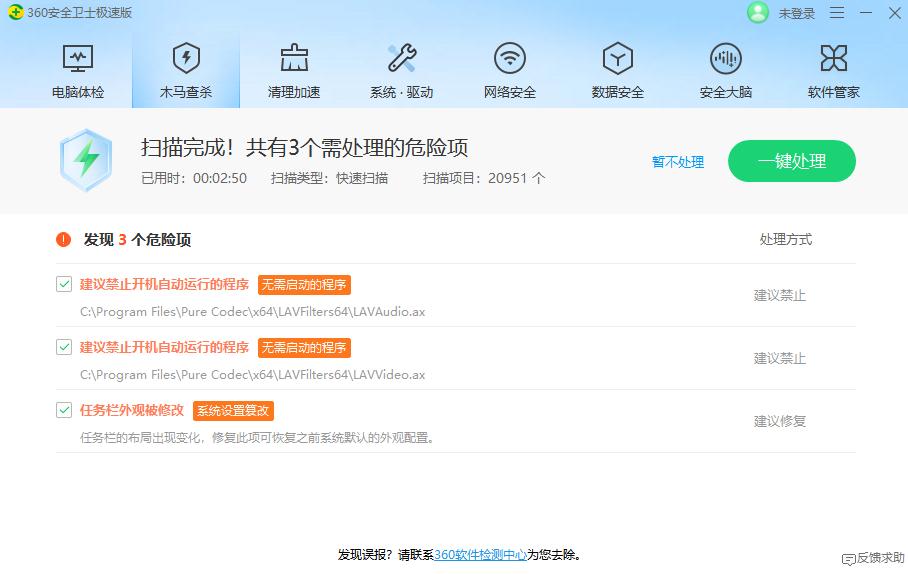Switch to the 数据安全 tab label
The image size is (908, 574).
click(x=618, y=92)
